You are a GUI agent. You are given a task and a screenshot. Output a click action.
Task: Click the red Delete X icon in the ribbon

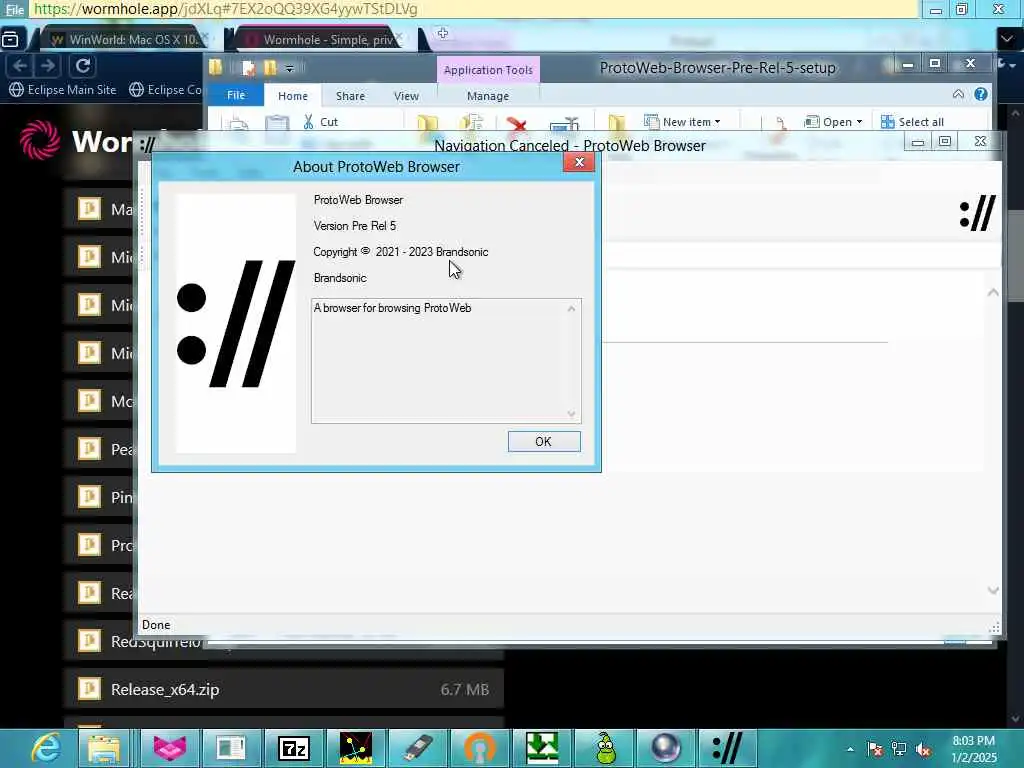(x=516, y=123)
